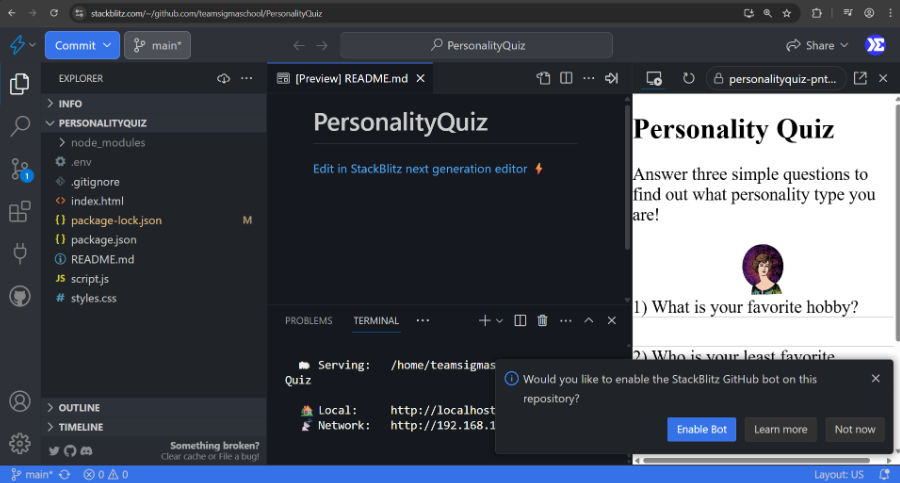Open the Extensions view
The height and width of the screenshot is (483, 900).
20,211
